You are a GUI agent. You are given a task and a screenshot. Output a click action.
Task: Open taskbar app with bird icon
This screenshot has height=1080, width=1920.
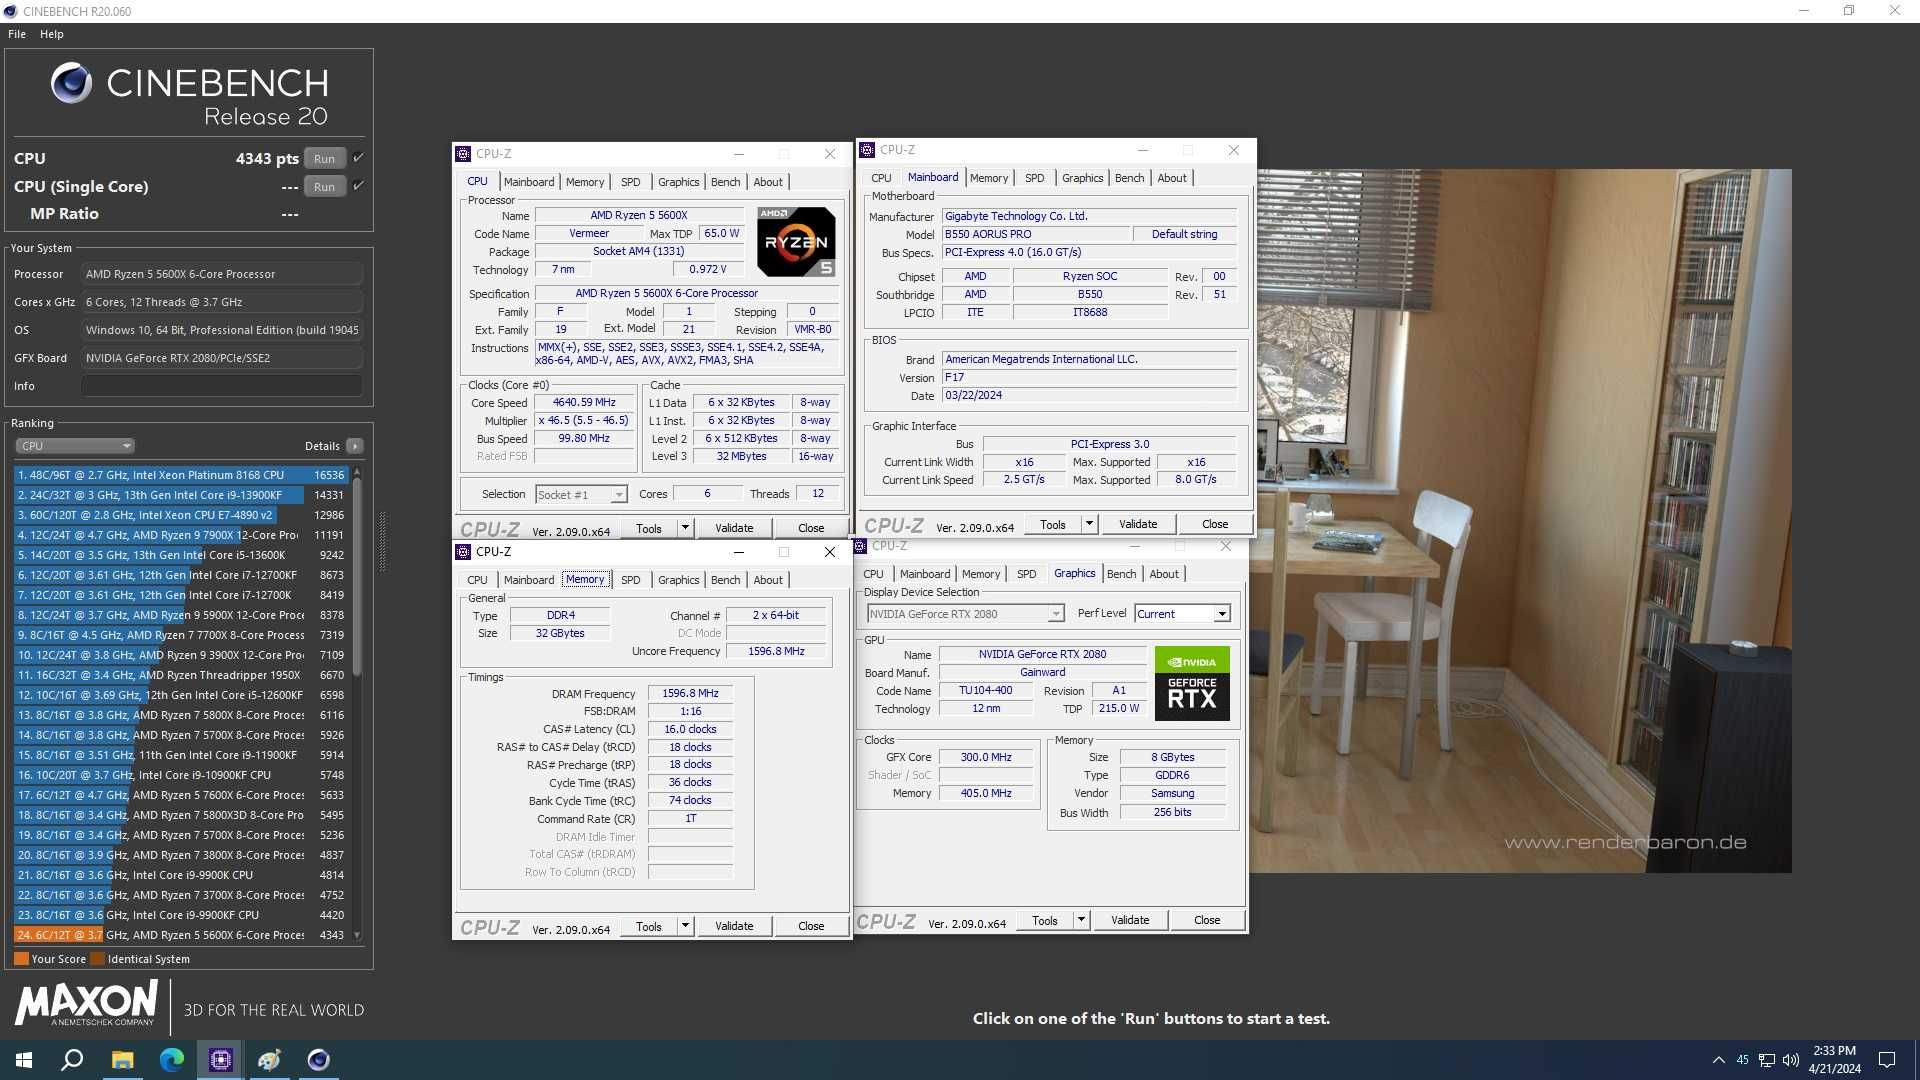pos(269,1060)
